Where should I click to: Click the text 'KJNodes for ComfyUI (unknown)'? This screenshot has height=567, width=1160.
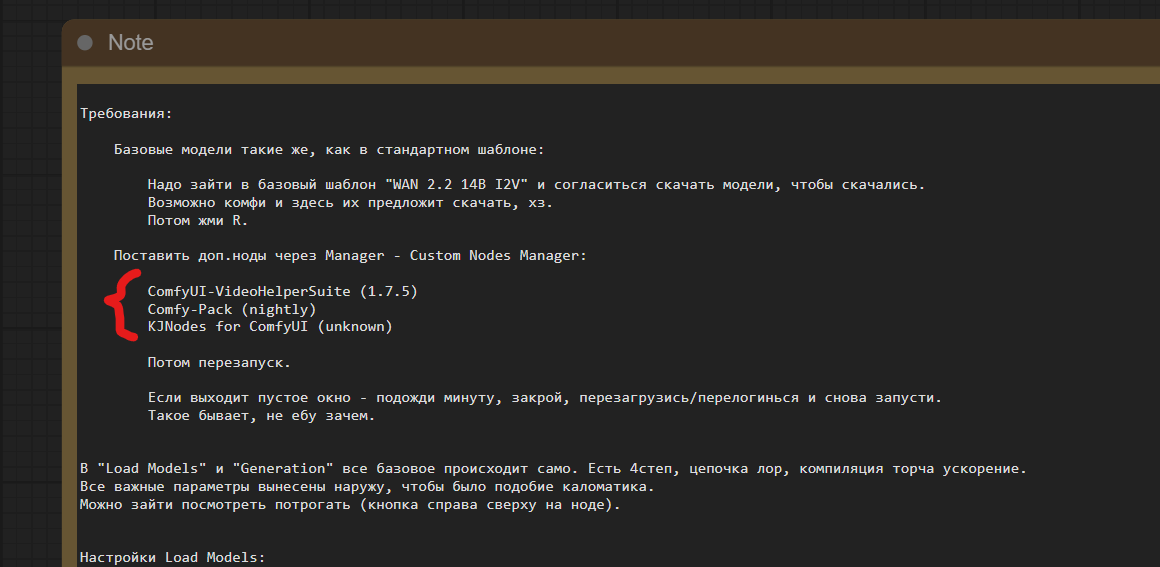pos(269,327)
